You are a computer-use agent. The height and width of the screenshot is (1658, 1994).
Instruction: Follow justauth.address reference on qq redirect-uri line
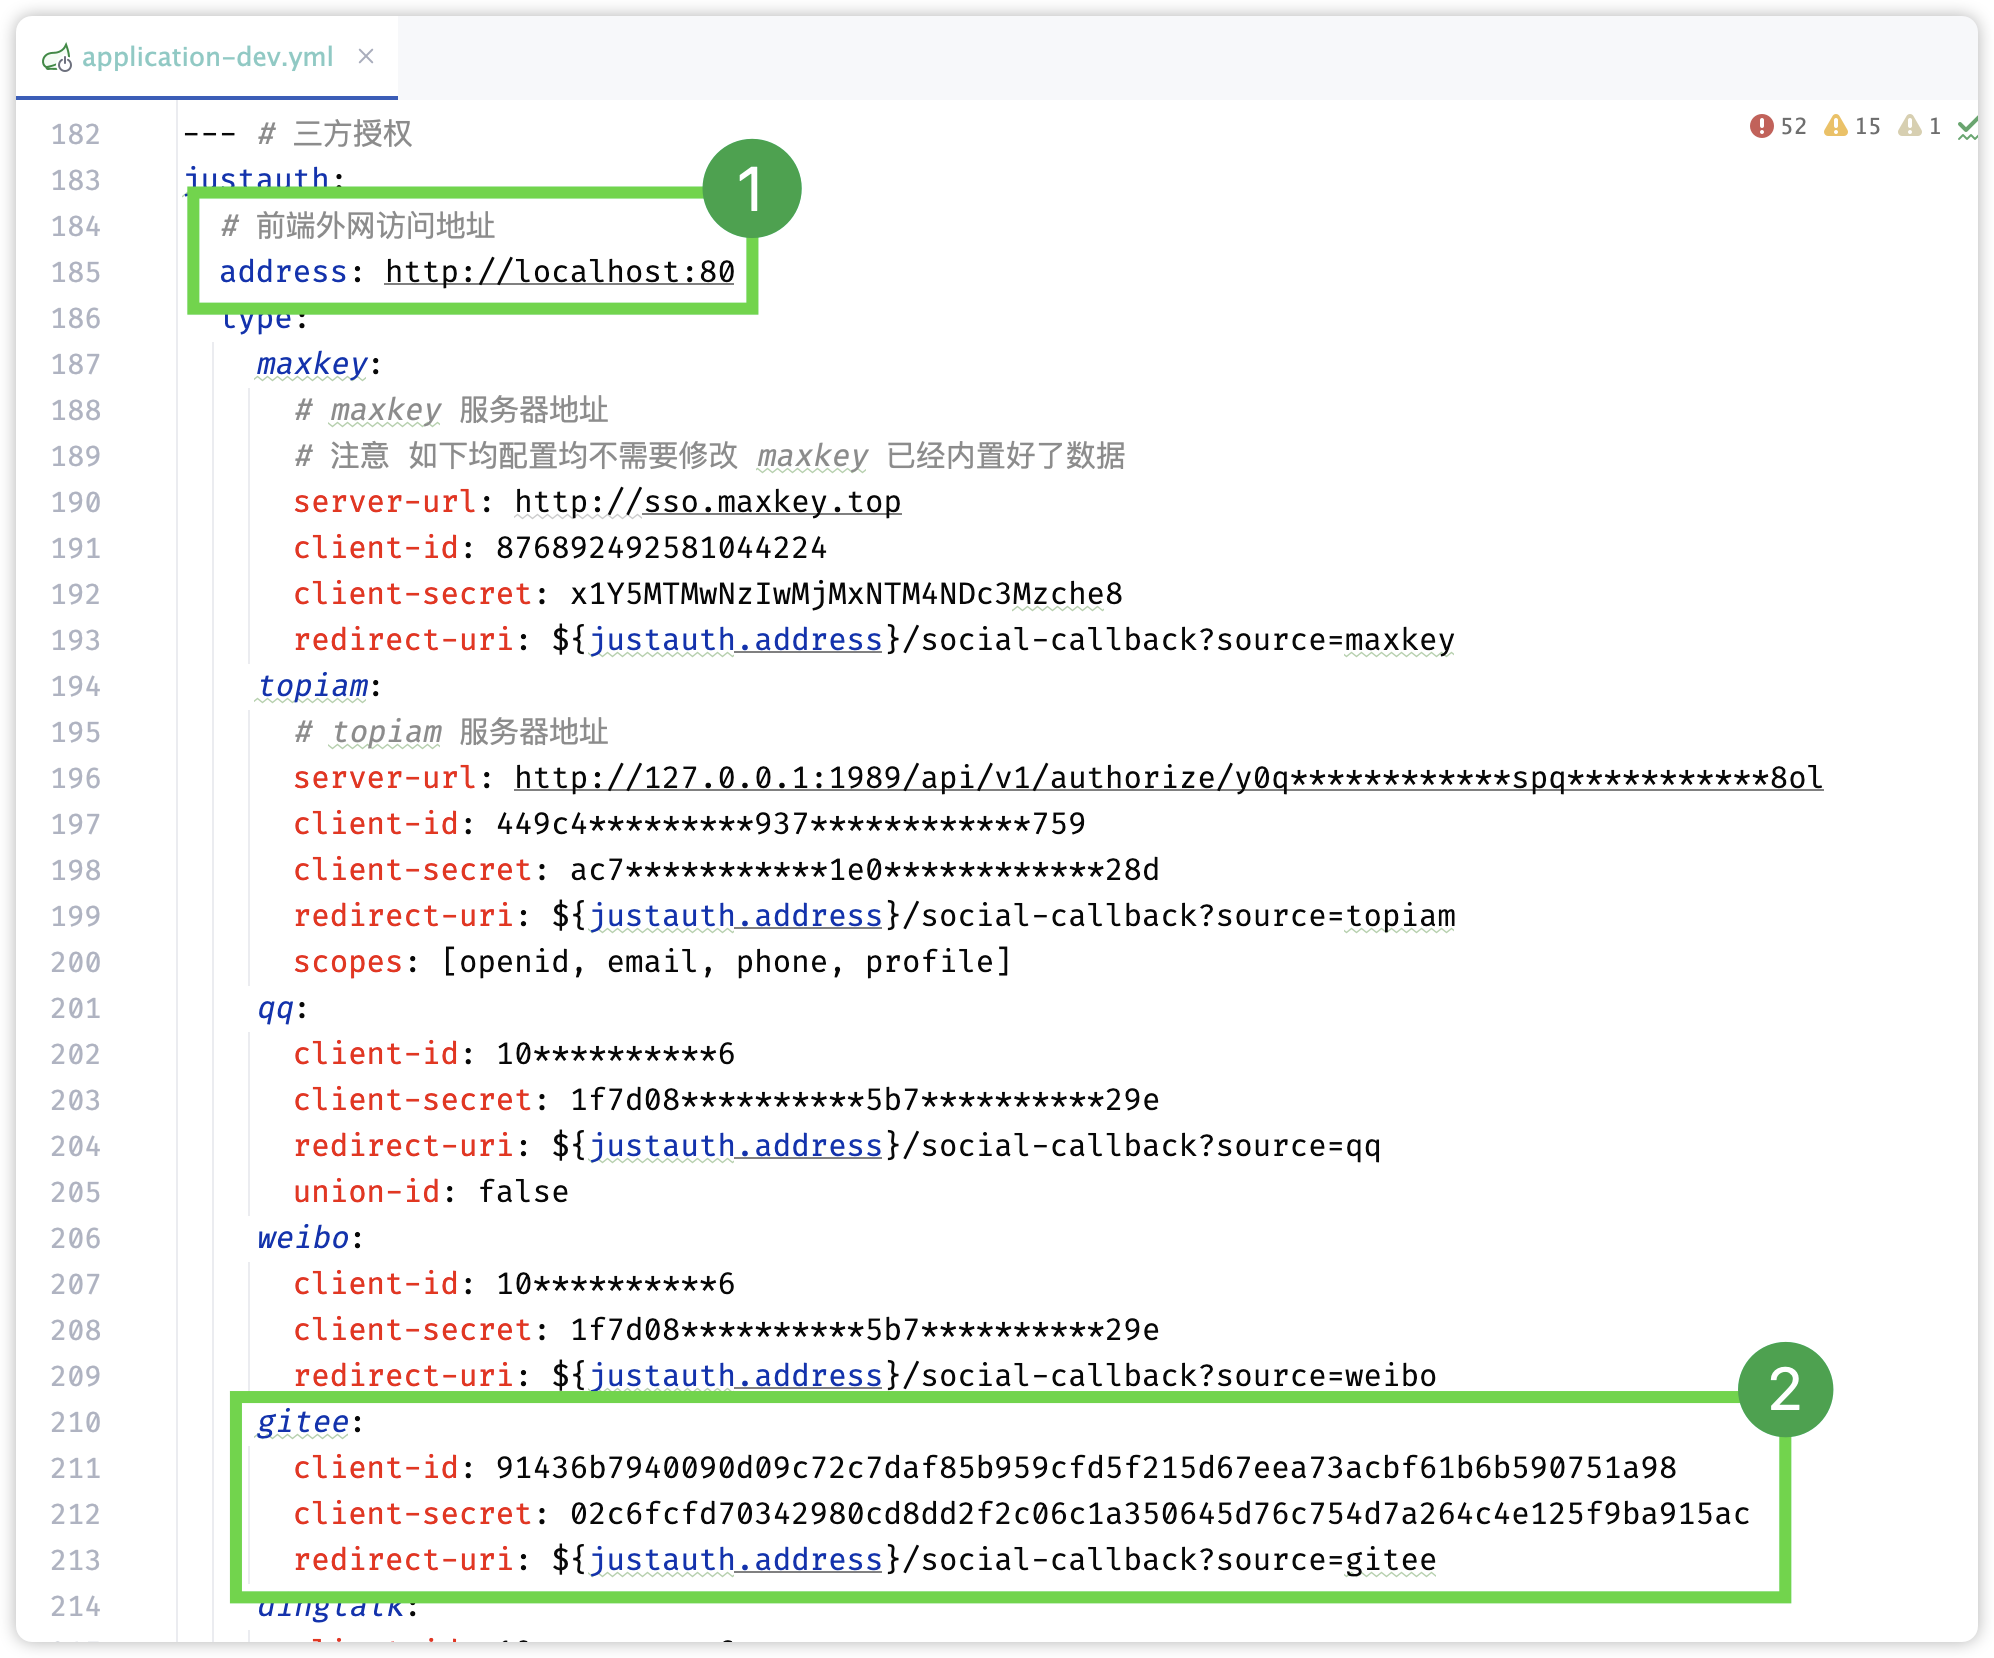736,1146
